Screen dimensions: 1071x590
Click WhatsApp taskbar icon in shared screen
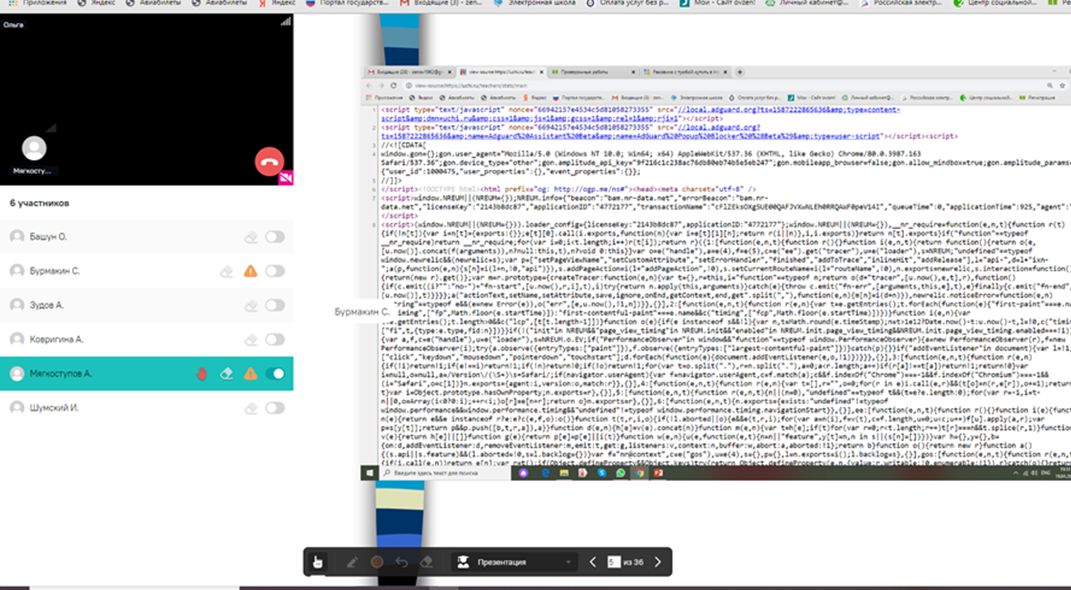(x=620, y=473)
